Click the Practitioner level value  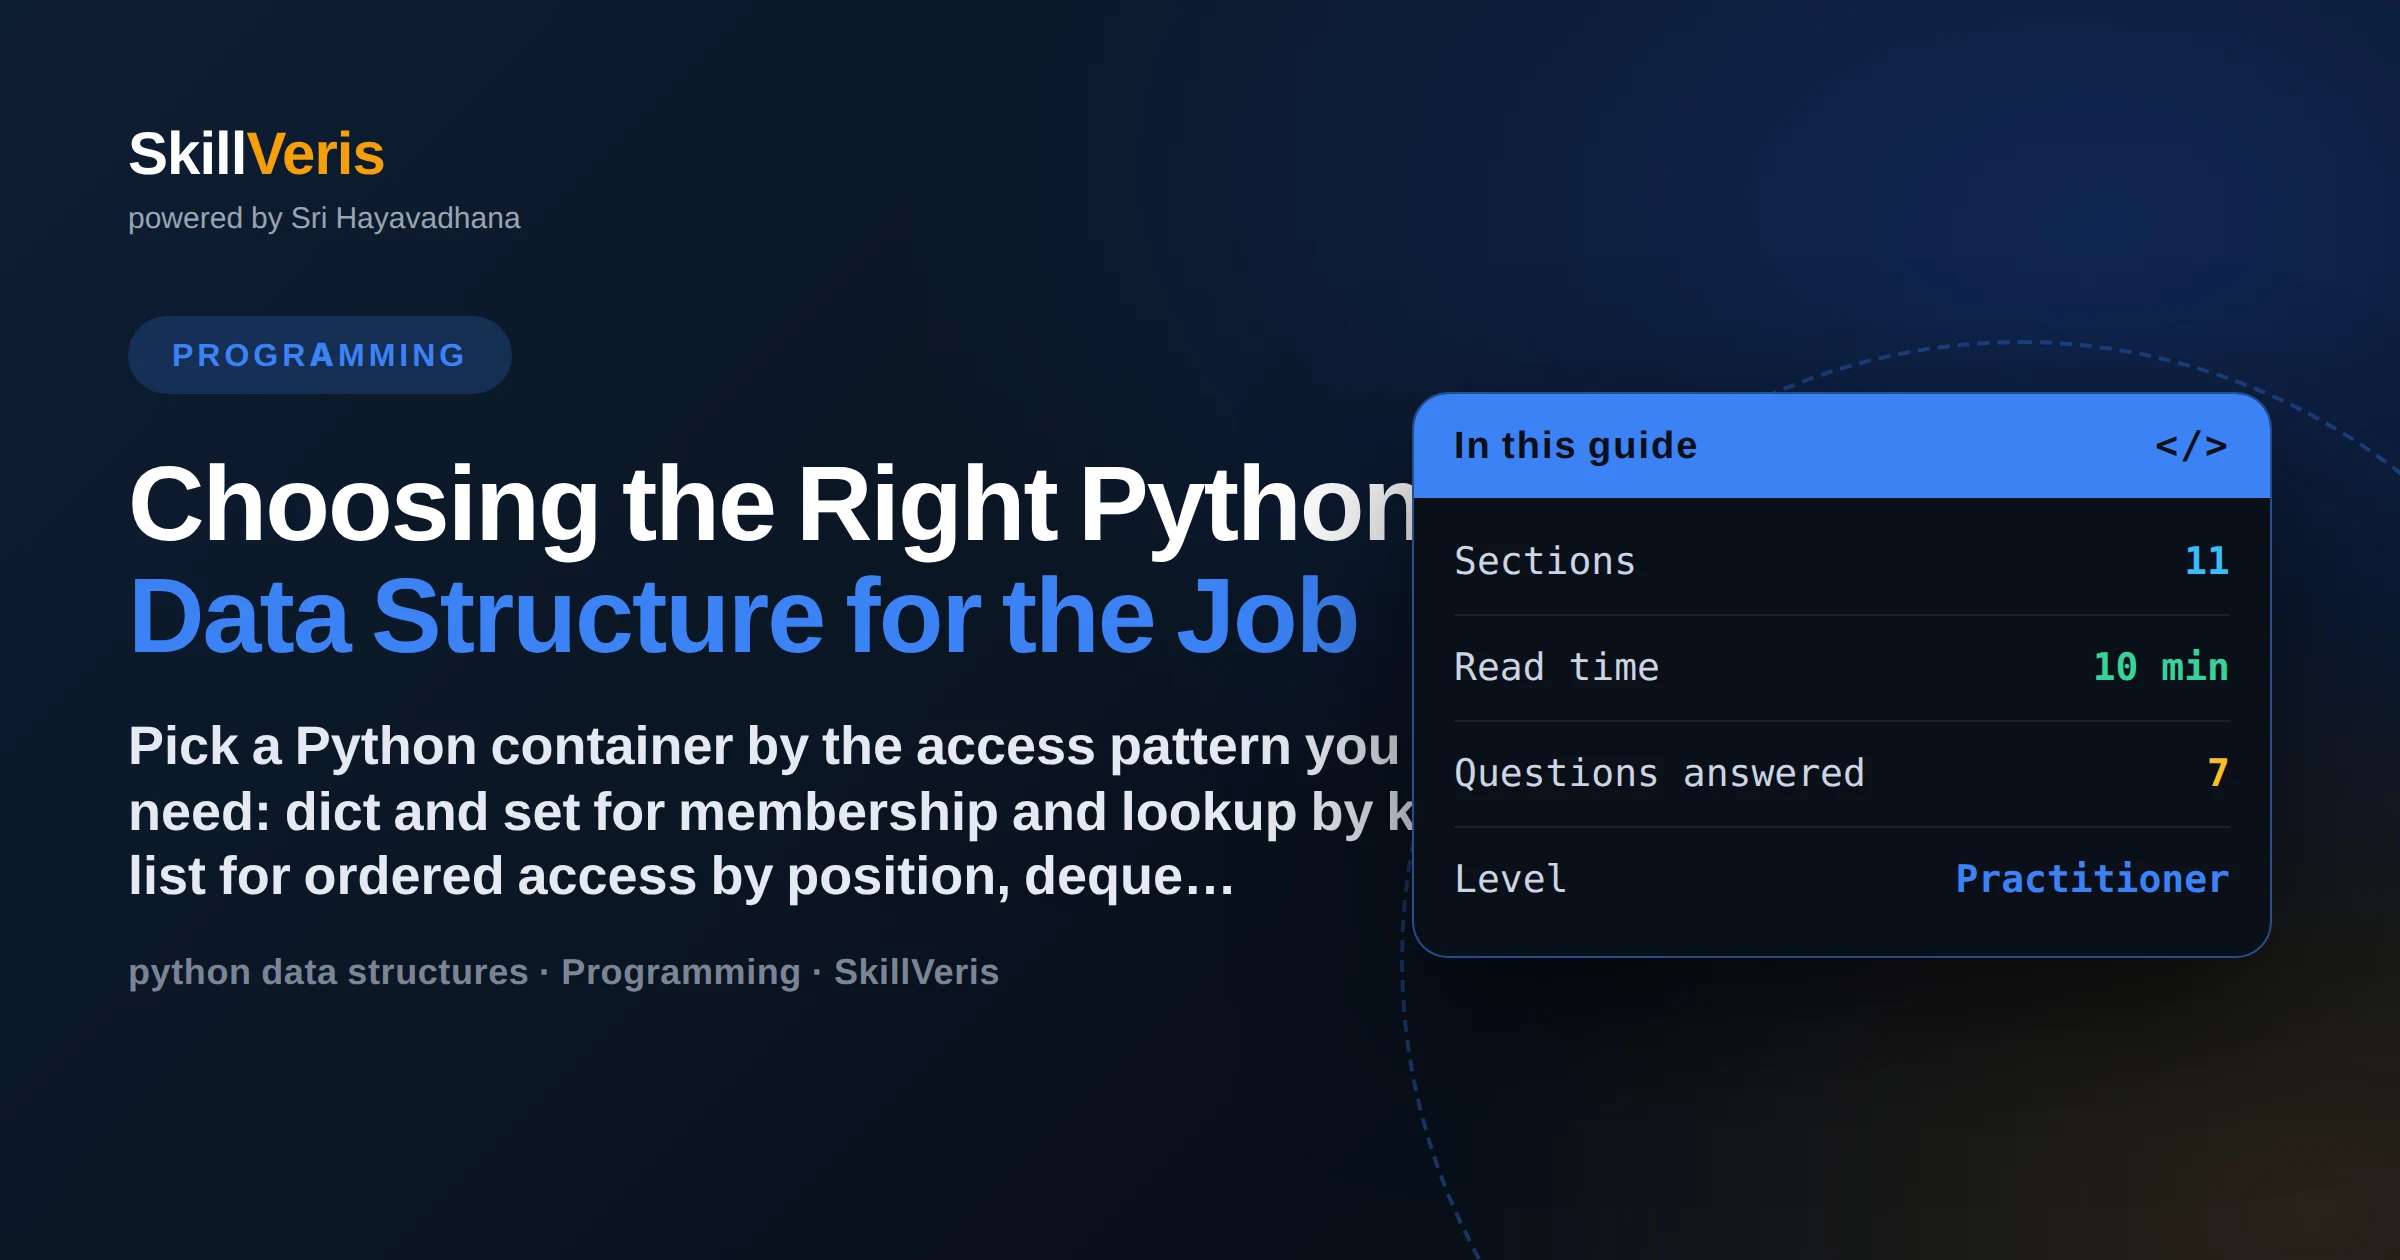click(2092, 879)
